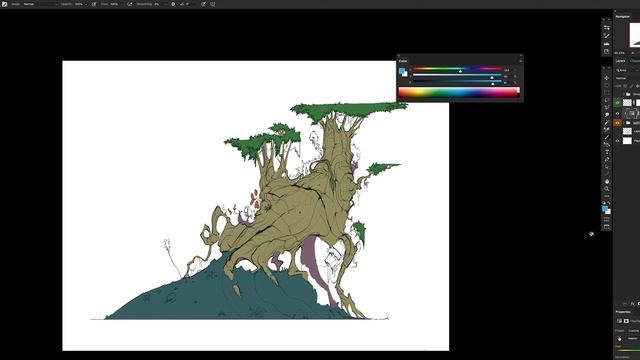640x360 pixels.
Task: Toggle pressure for size icon
Action: 203,4
